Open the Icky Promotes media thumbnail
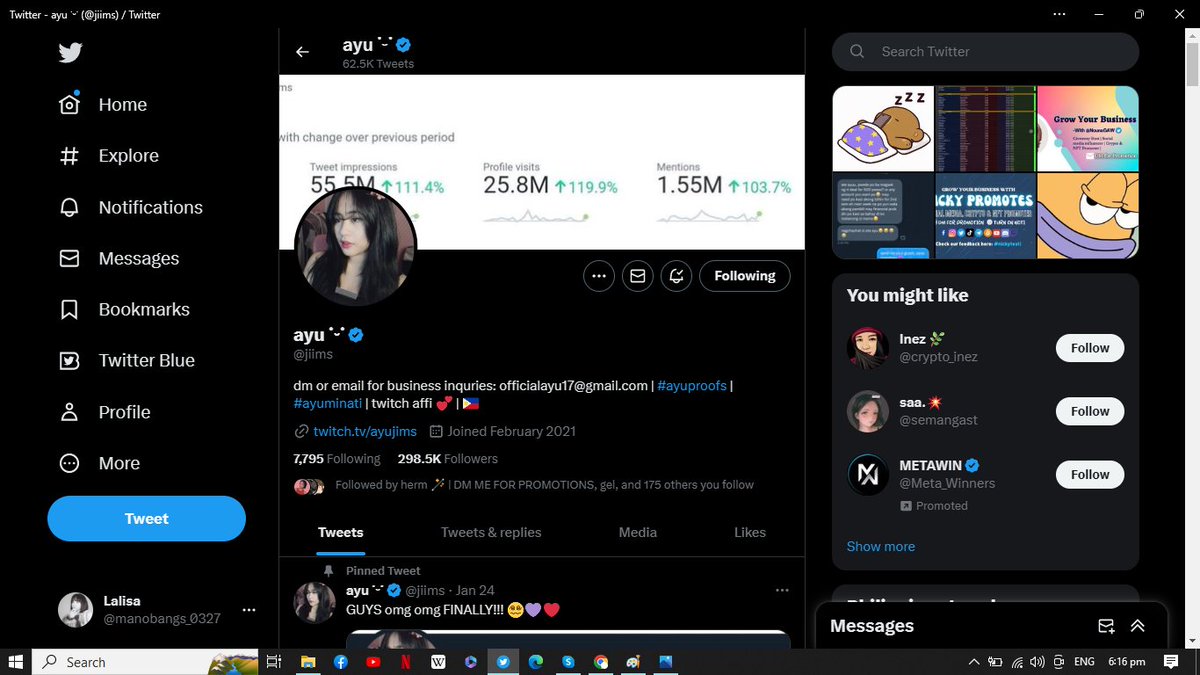This screenshot has height=675, width=1200. [985, 215]
